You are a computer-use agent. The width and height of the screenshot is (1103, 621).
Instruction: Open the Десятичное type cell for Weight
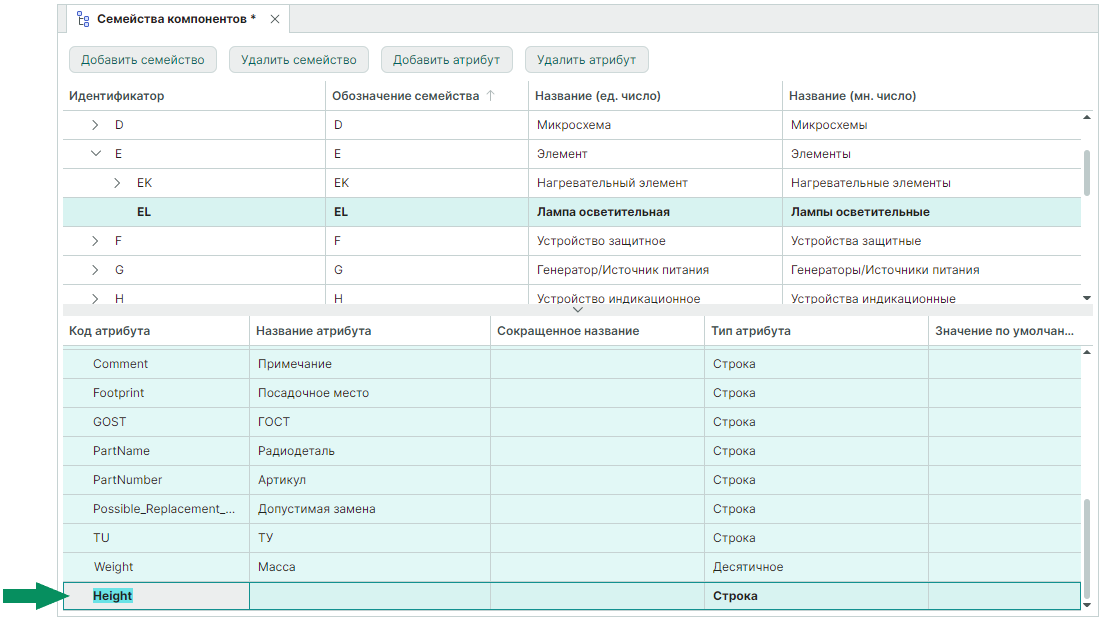pyautogui.click(x=815, y=567)
